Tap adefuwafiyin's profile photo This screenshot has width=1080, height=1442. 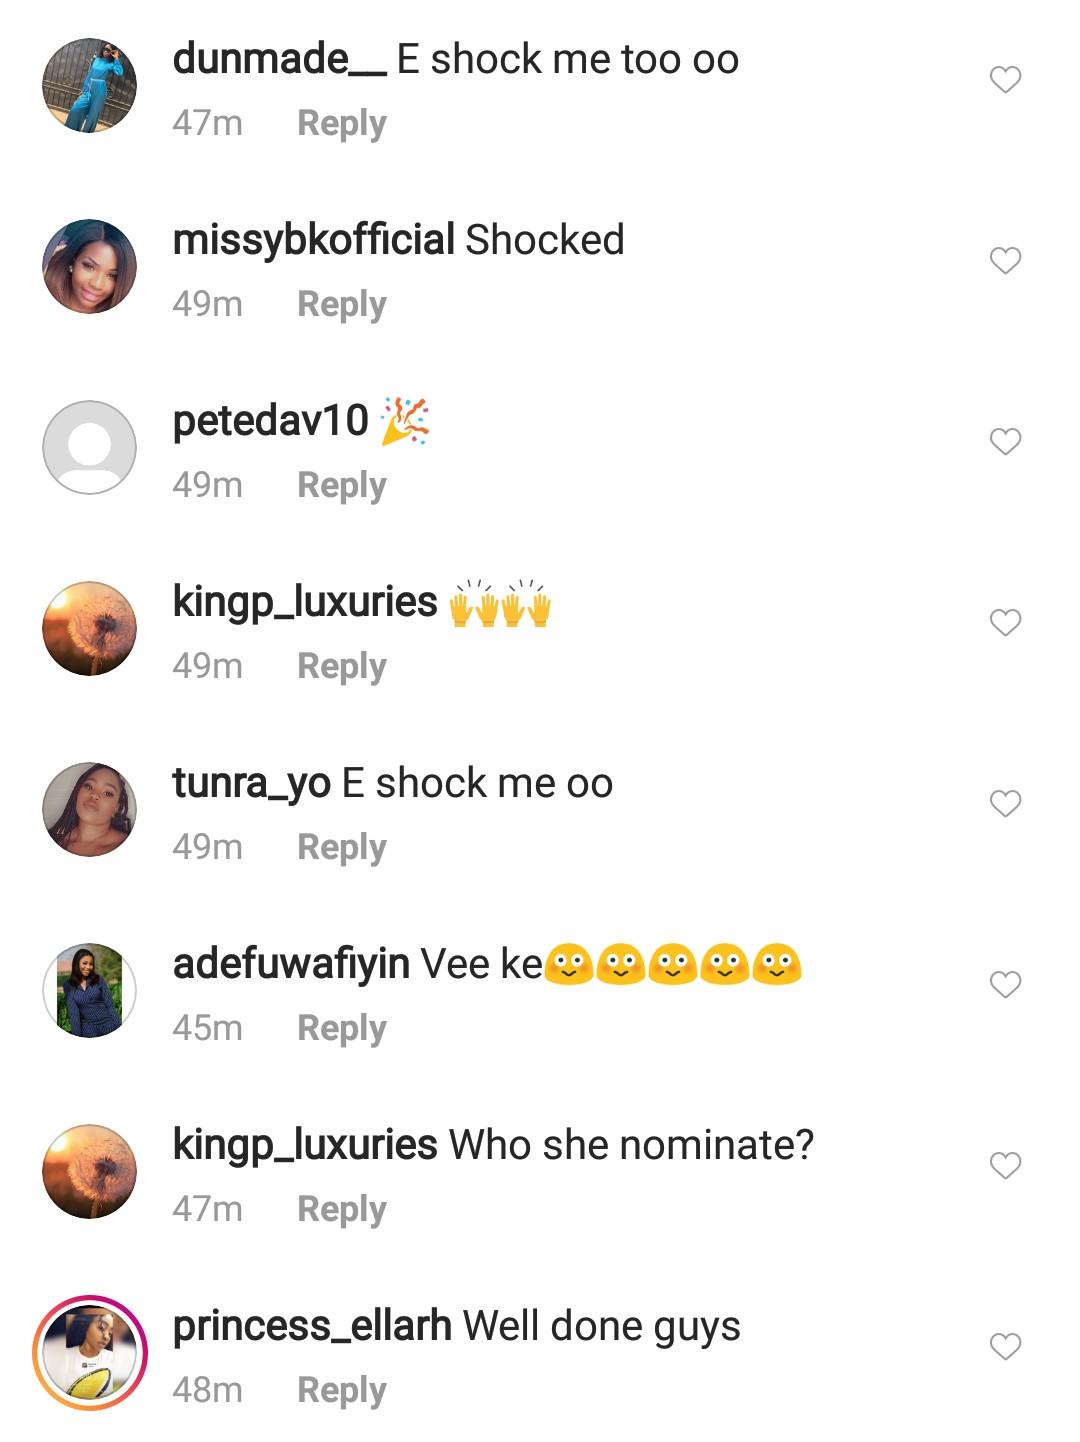pos(90,990)
